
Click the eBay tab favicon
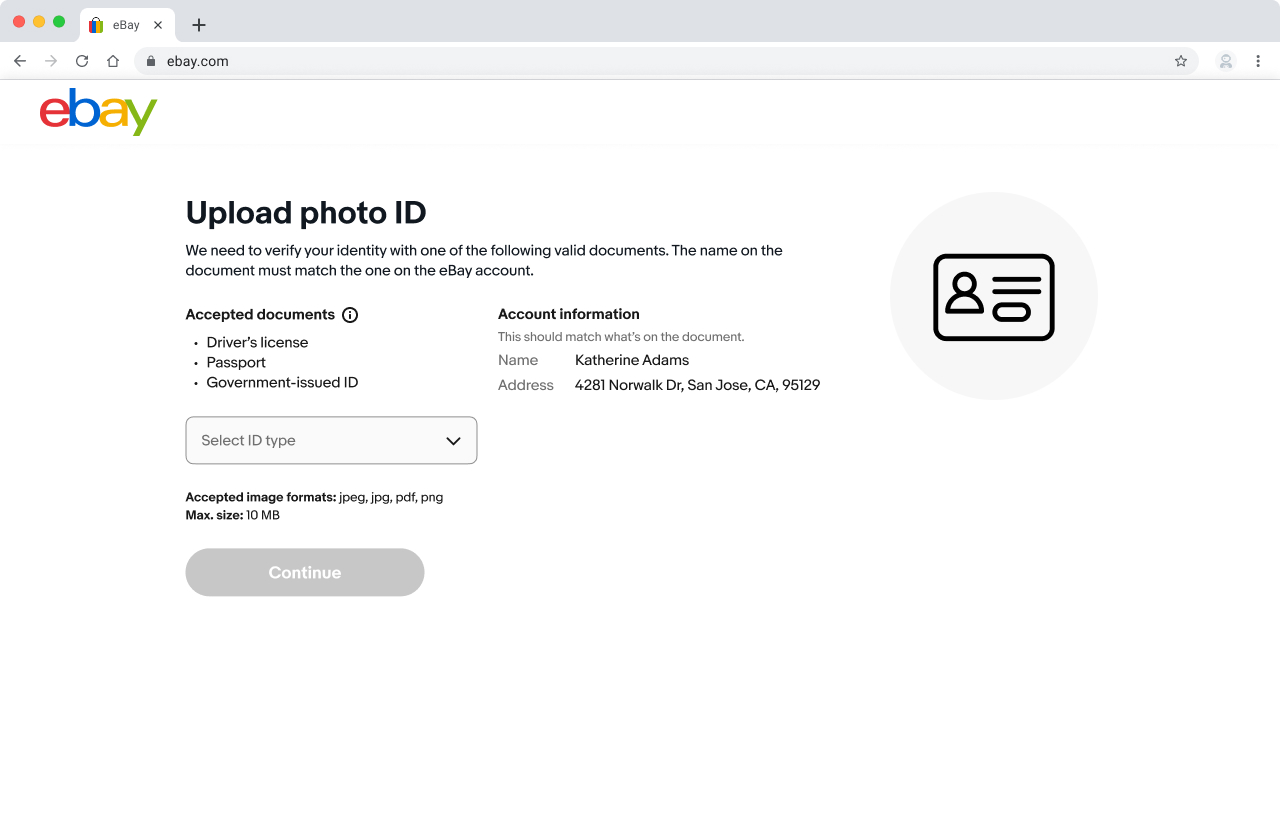click(96, 25)
